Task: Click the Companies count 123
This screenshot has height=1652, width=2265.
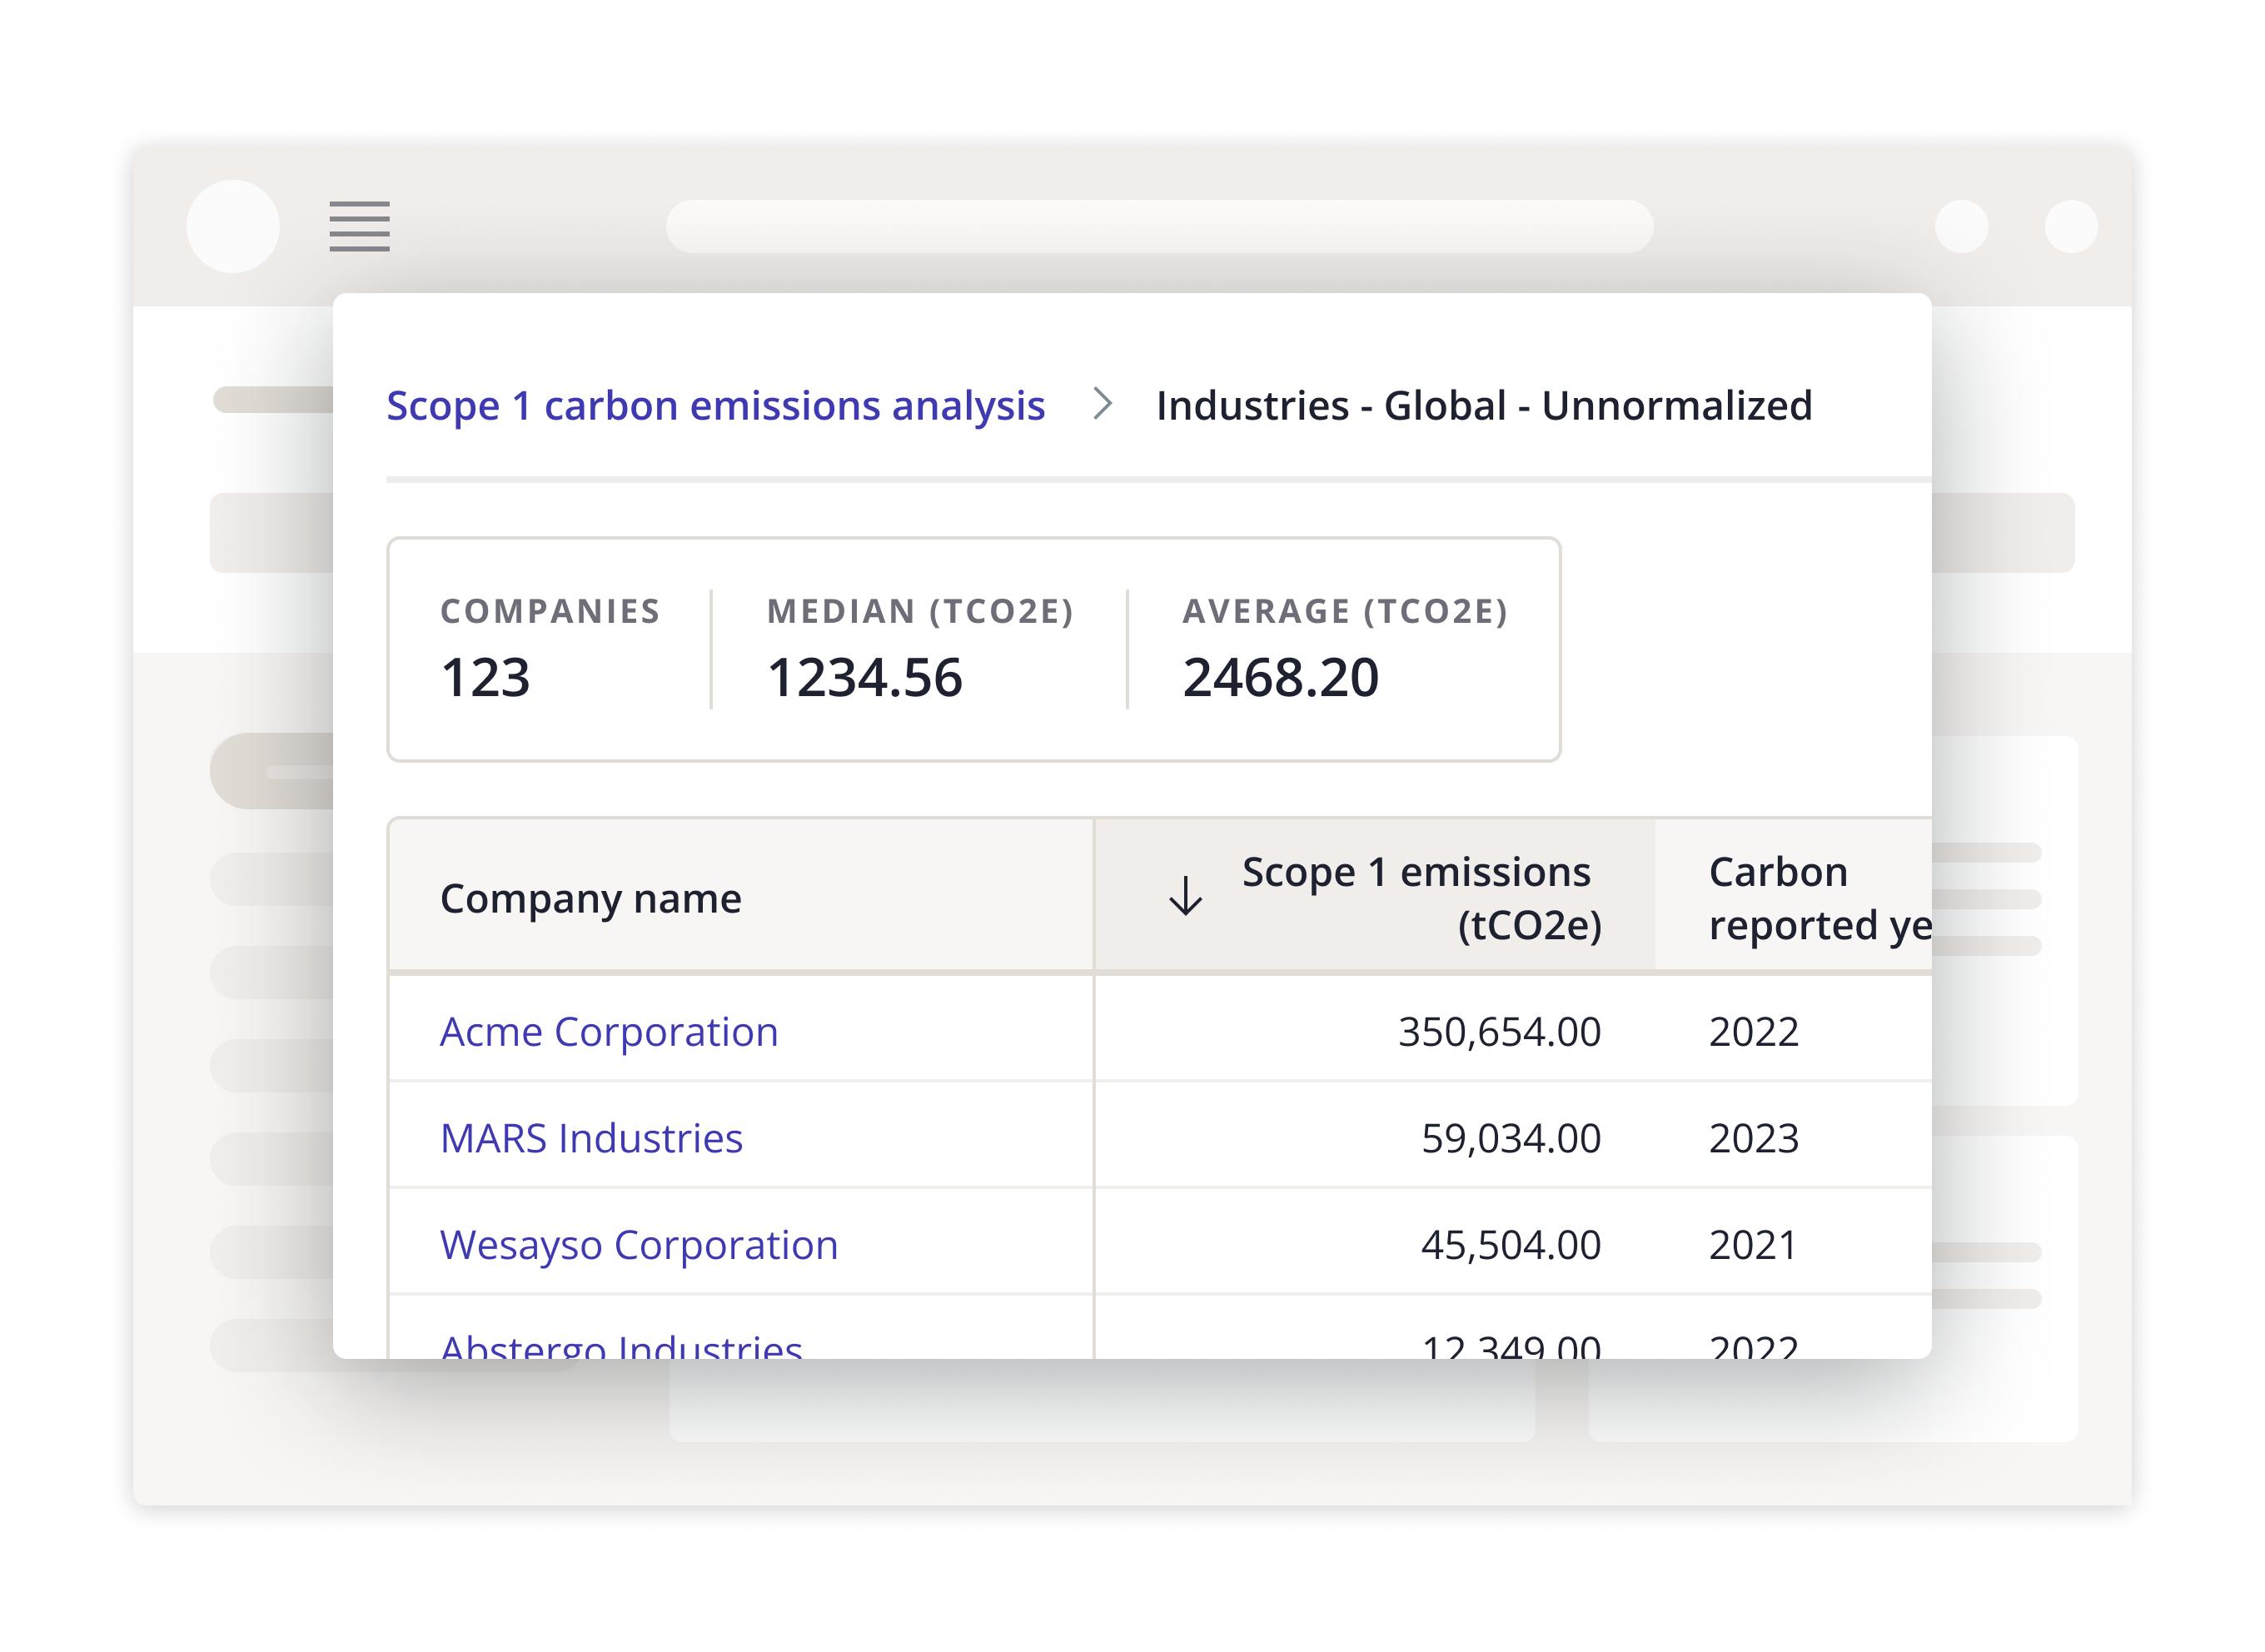Action: [x=485, y=678]
